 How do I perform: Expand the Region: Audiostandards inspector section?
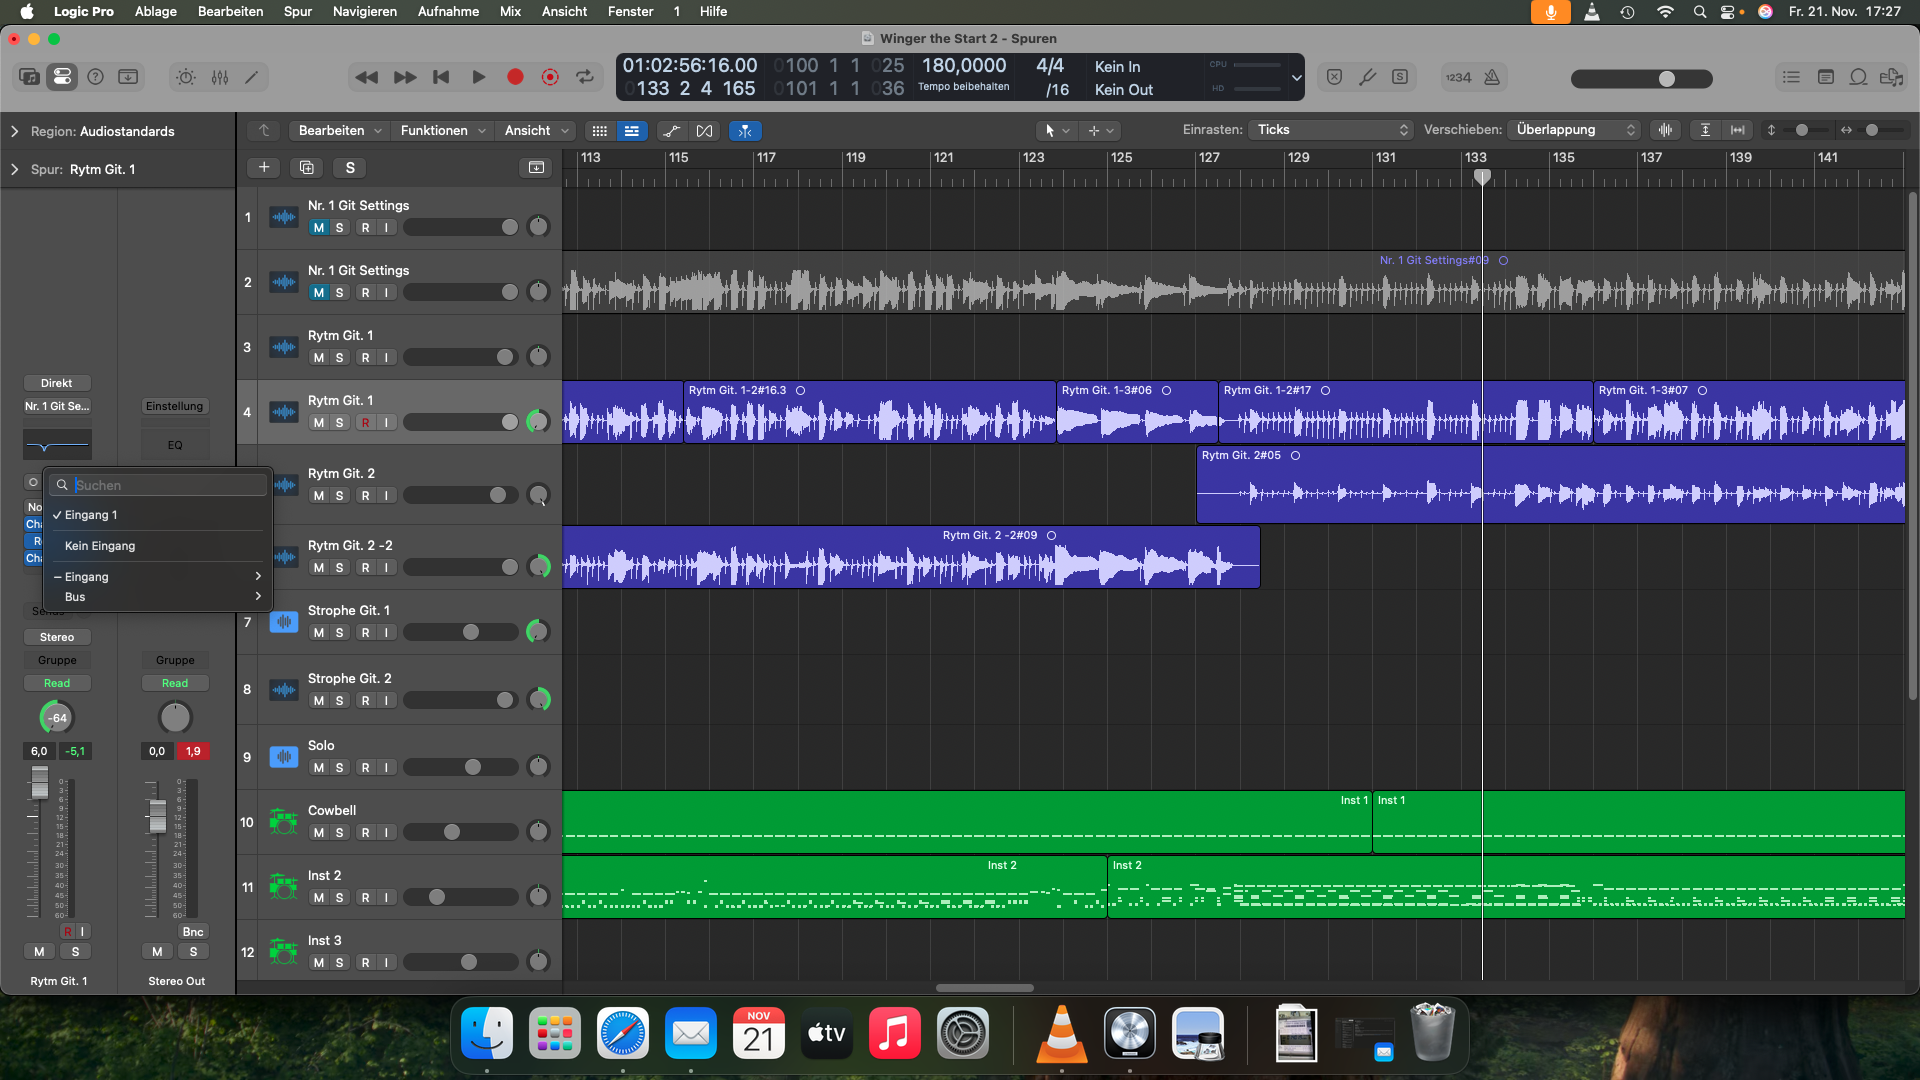coord(15,131)
